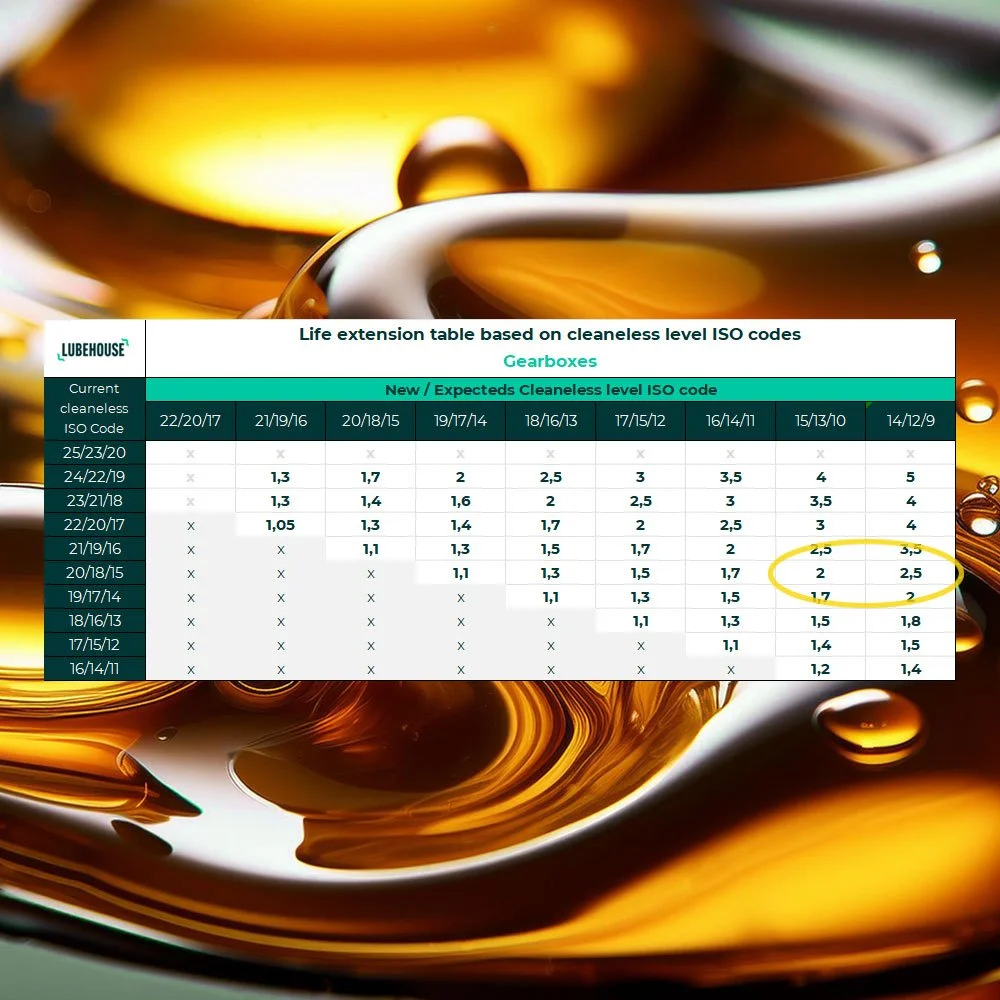Pick the value 1,4 in row 23/21/18
This screenshot has width=1000, height=1000.
(371, 501)
